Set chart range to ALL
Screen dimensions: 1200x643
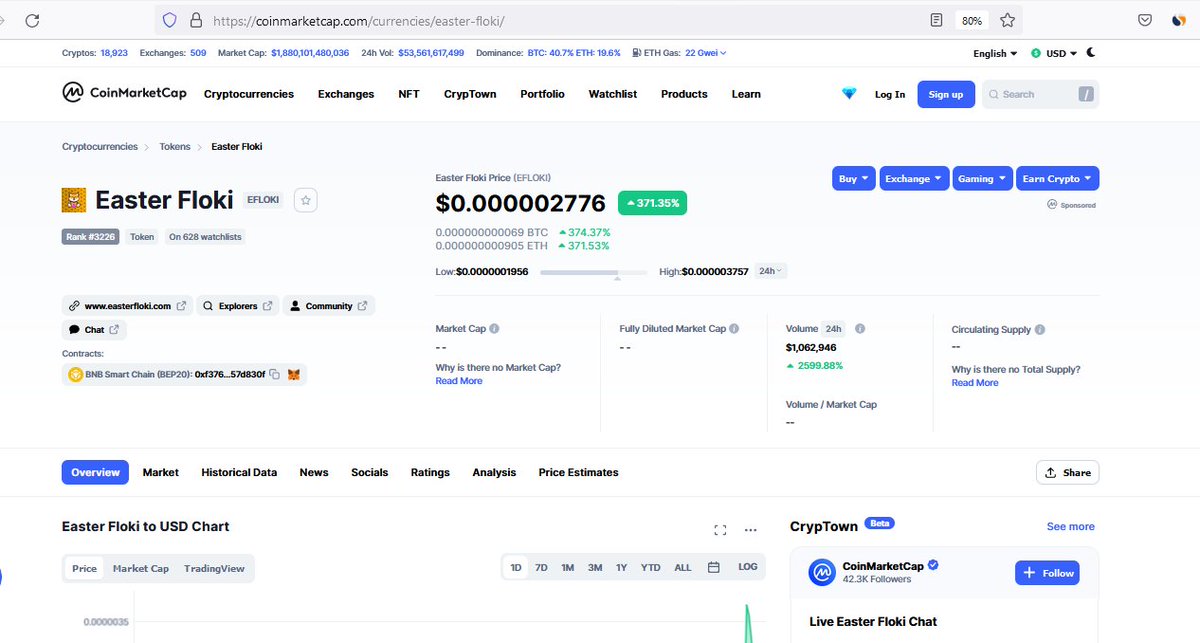683,567
